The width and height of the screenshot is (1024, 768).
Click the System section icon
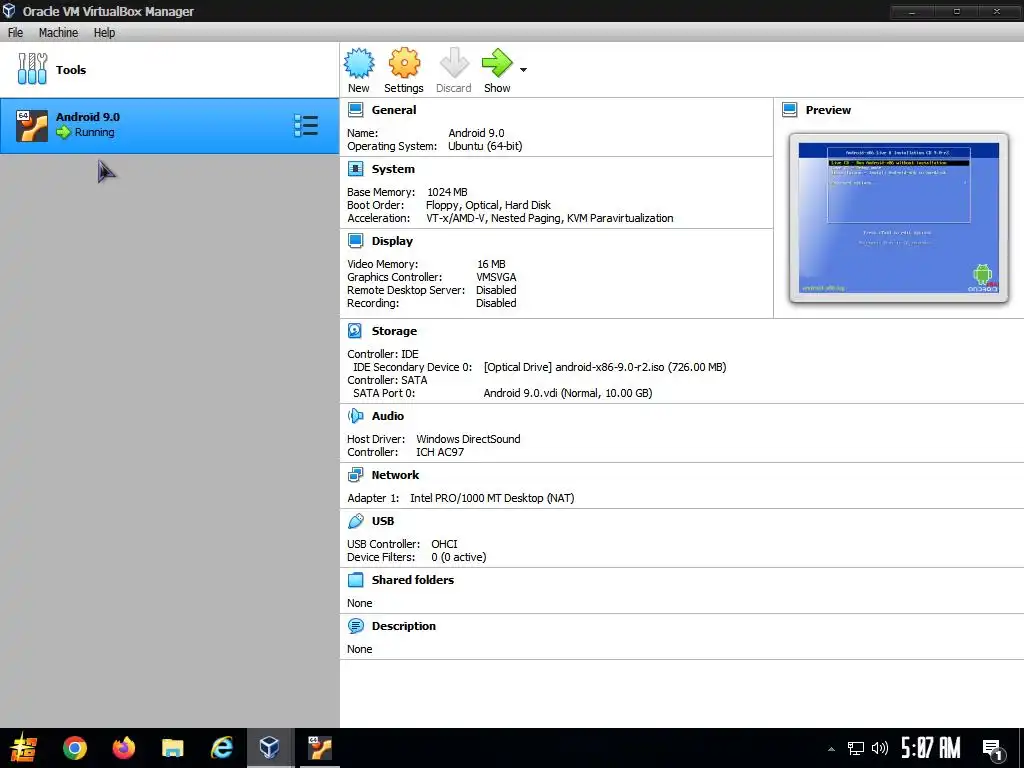tap(355, 169)
